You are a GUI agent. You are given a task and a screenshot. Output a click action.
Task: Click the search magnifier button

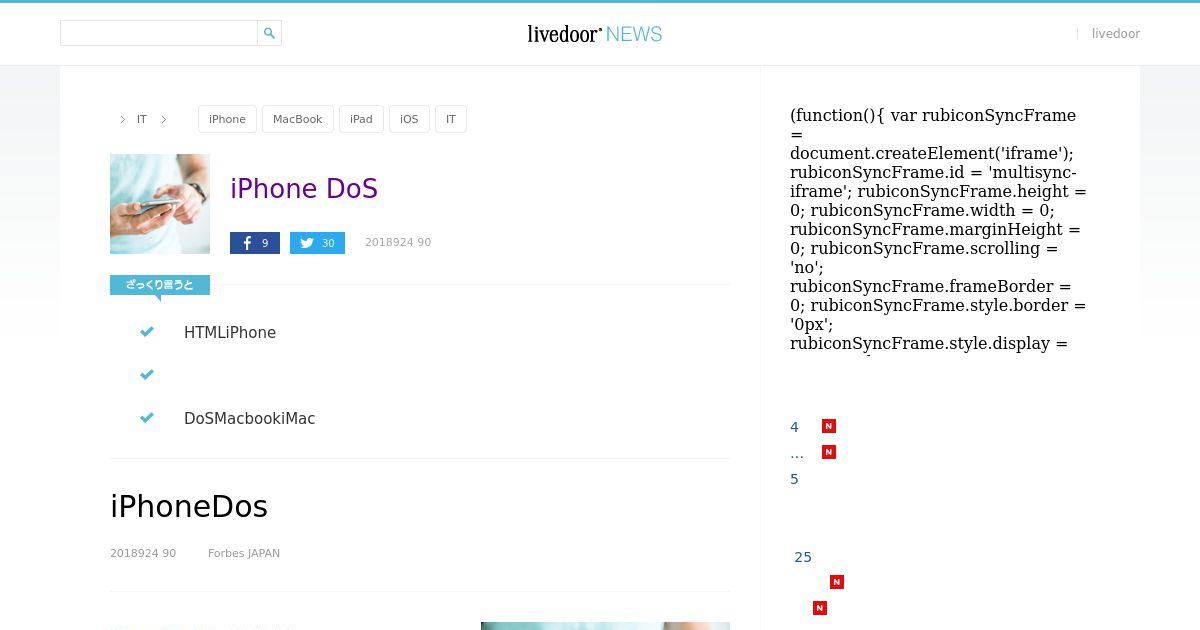click(269, 33)
